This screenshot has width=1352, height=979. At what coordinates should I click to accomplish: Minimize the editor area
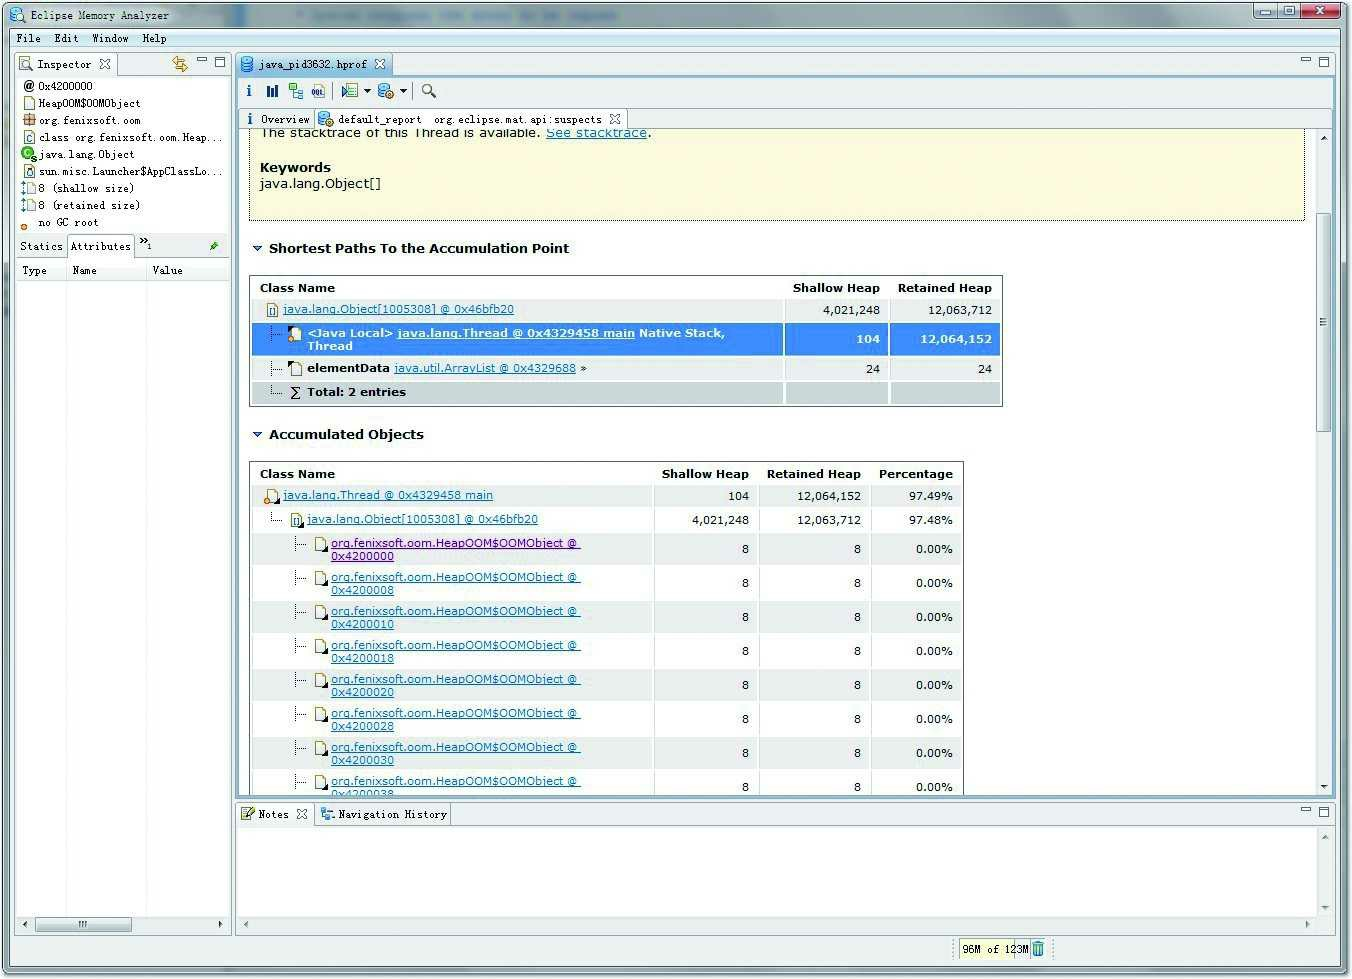coord(1305,60)
